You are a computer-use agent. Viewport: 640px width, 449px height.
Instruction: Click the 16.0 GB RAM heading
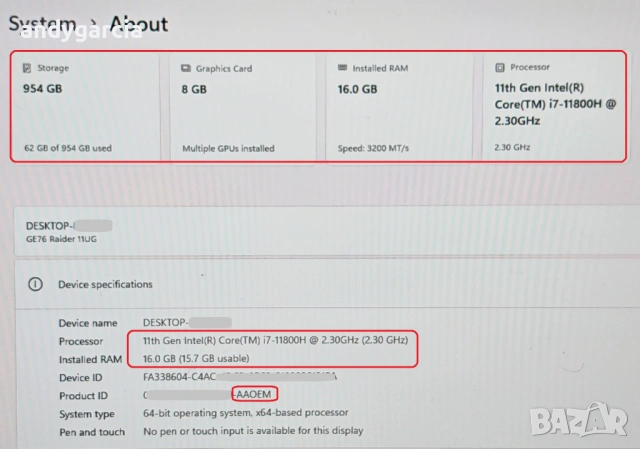coord(357,89)
